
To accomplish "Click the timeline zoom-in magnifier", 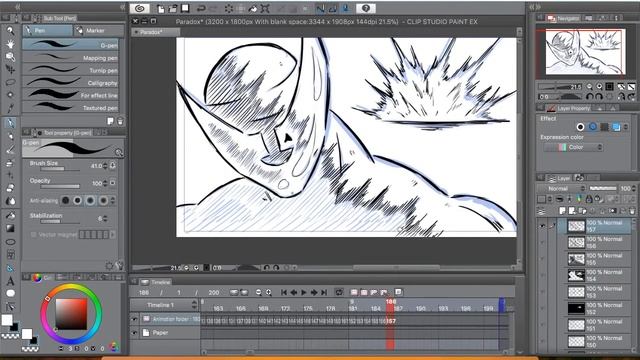I will (269, 292).
